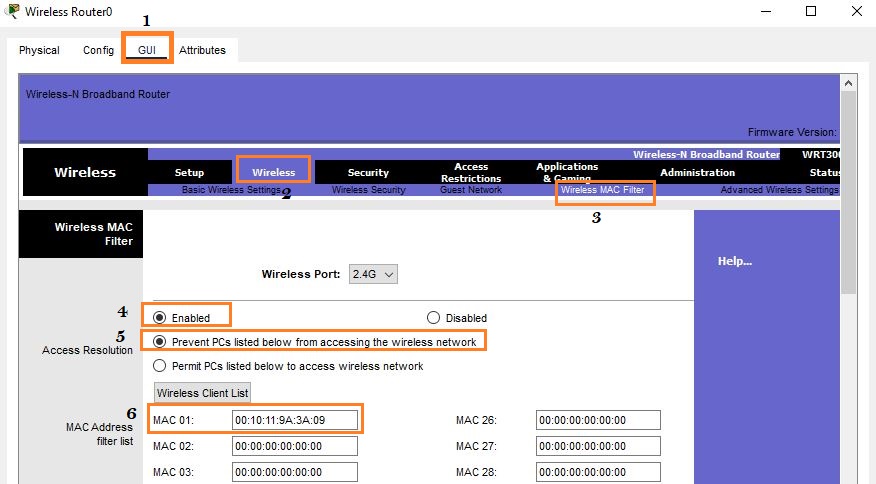Select the Attributes tab
This screenshot has height=484, width=876.
tap(202, 50)
